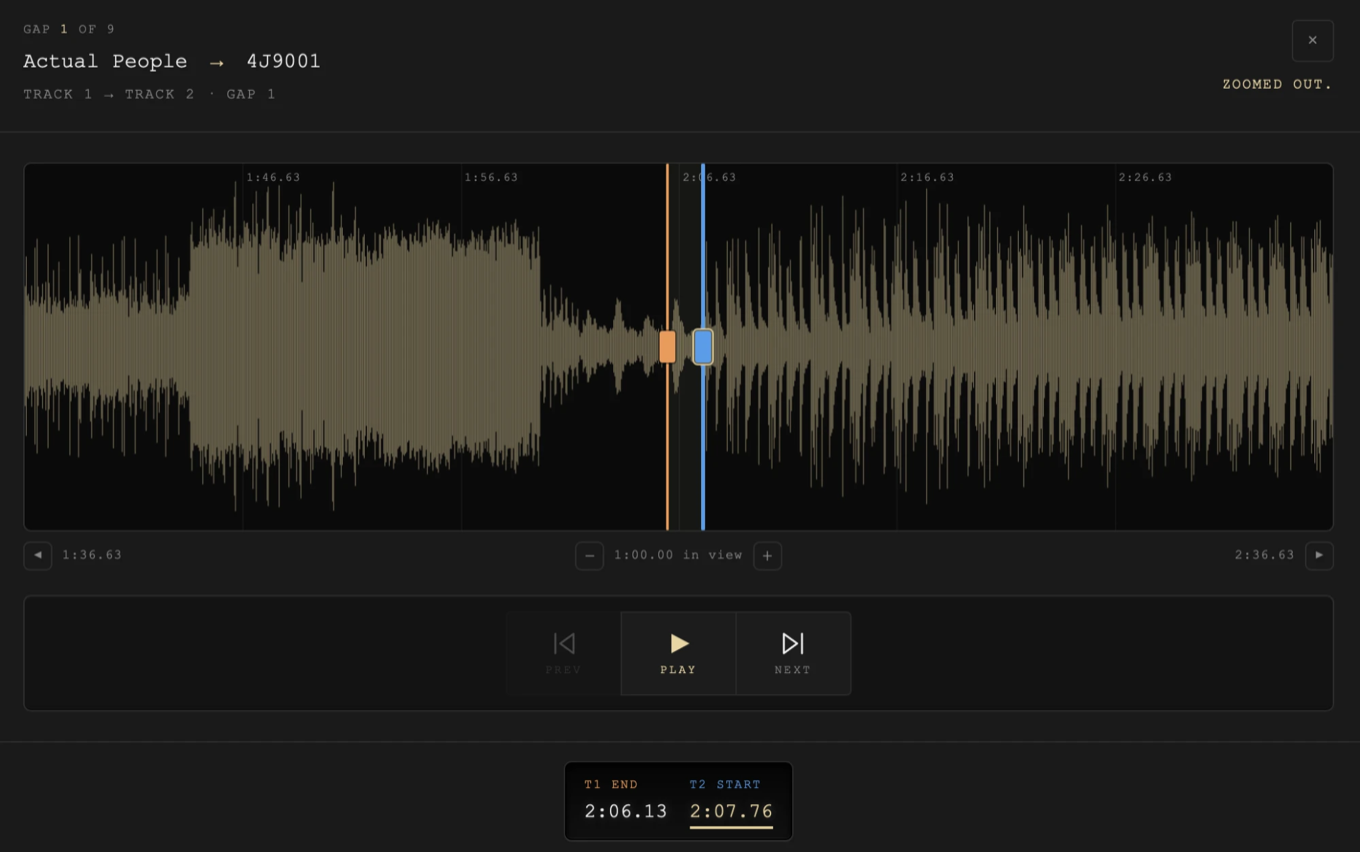Screen dimensions: 1360x852
Task: Click the Play button
Action: tap(678, 653)
